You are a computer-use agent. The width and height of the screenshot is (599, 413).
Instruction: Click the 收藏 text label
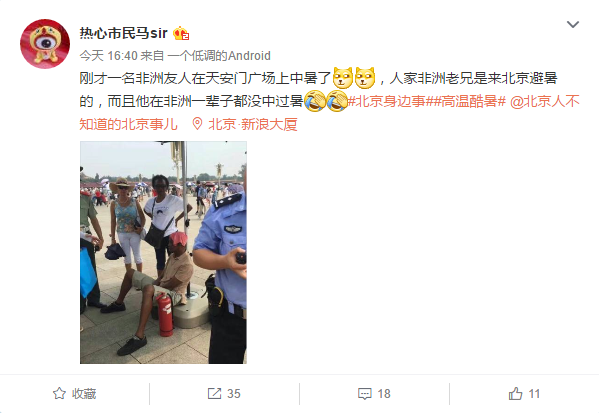pos(84,394)
